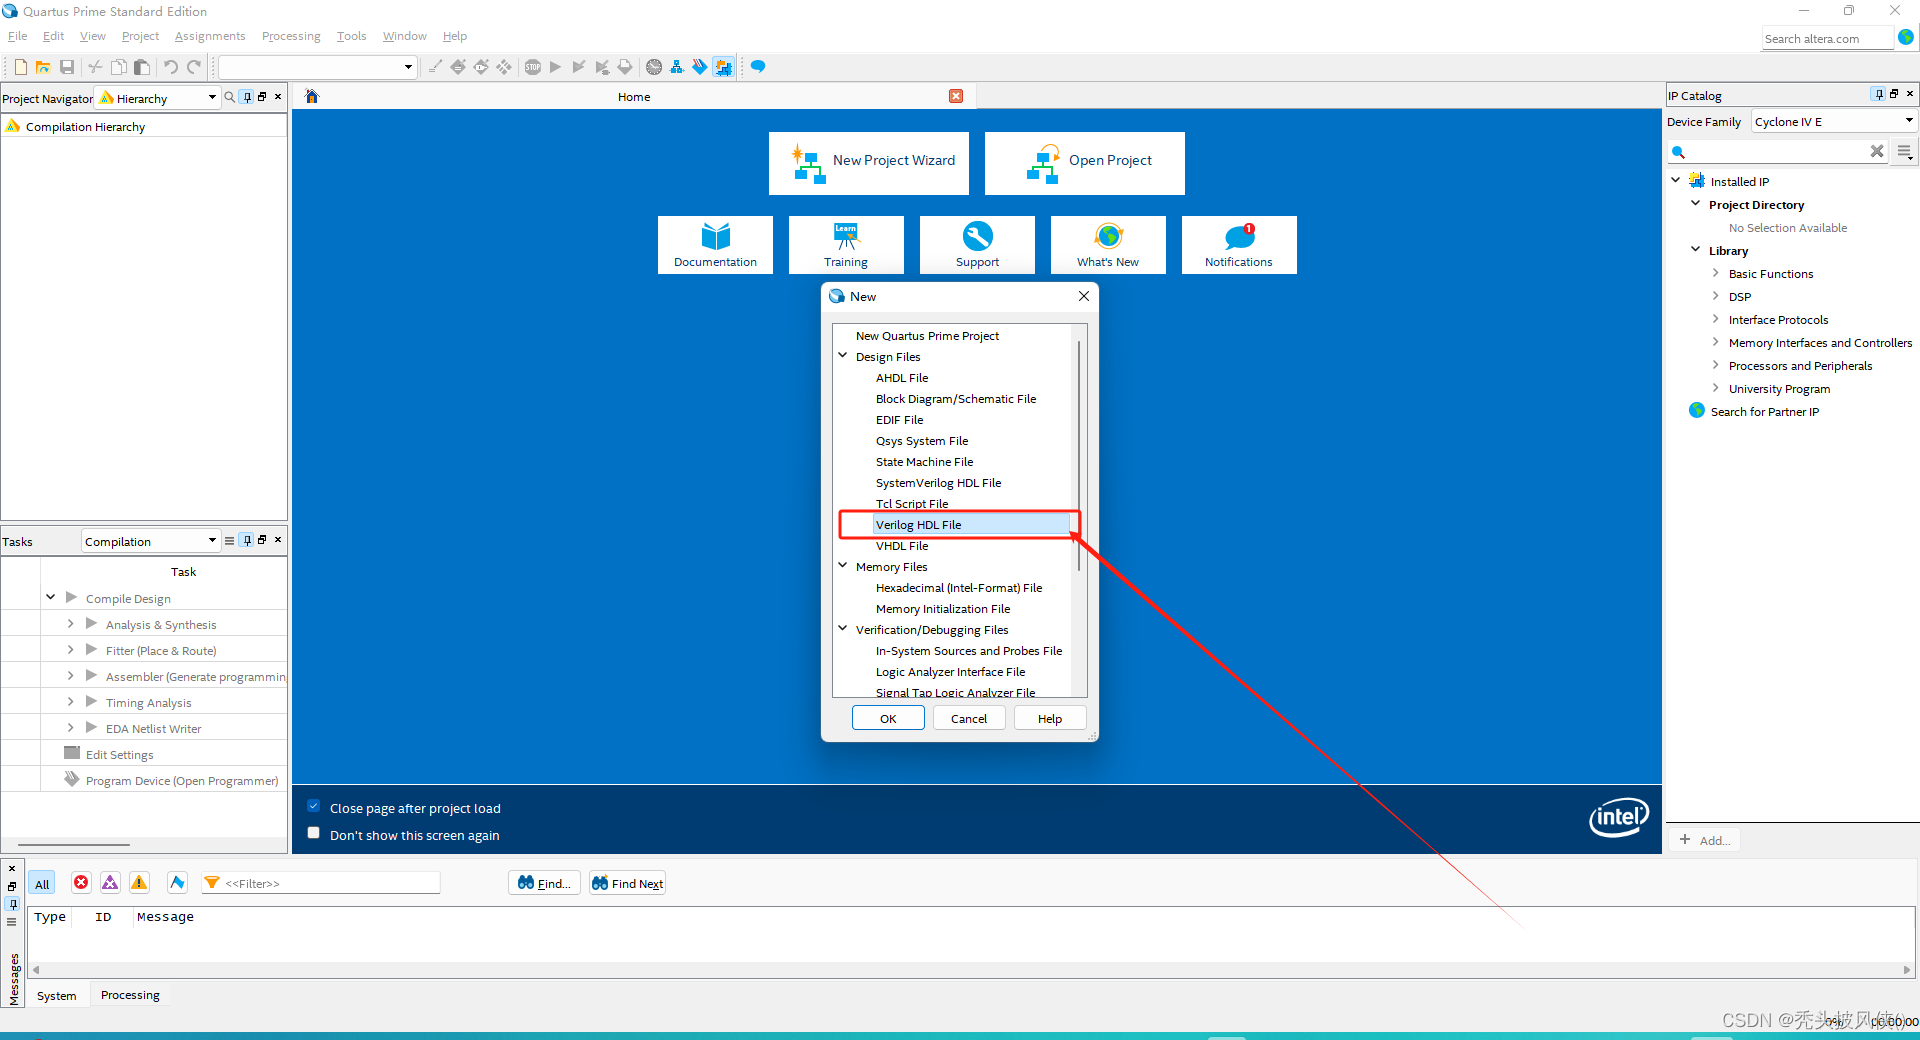The height and width of the screenshot is (1040, 1920).
Task: Click the Open Project button
Action: pyautogui.click(x=1085, y=163)
